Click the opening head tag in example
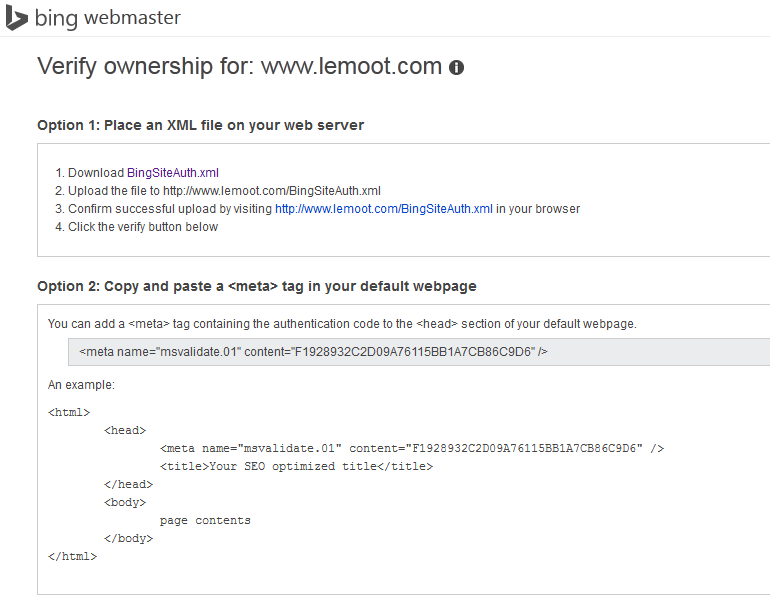 pyautogui.click(x=125, y=431)
